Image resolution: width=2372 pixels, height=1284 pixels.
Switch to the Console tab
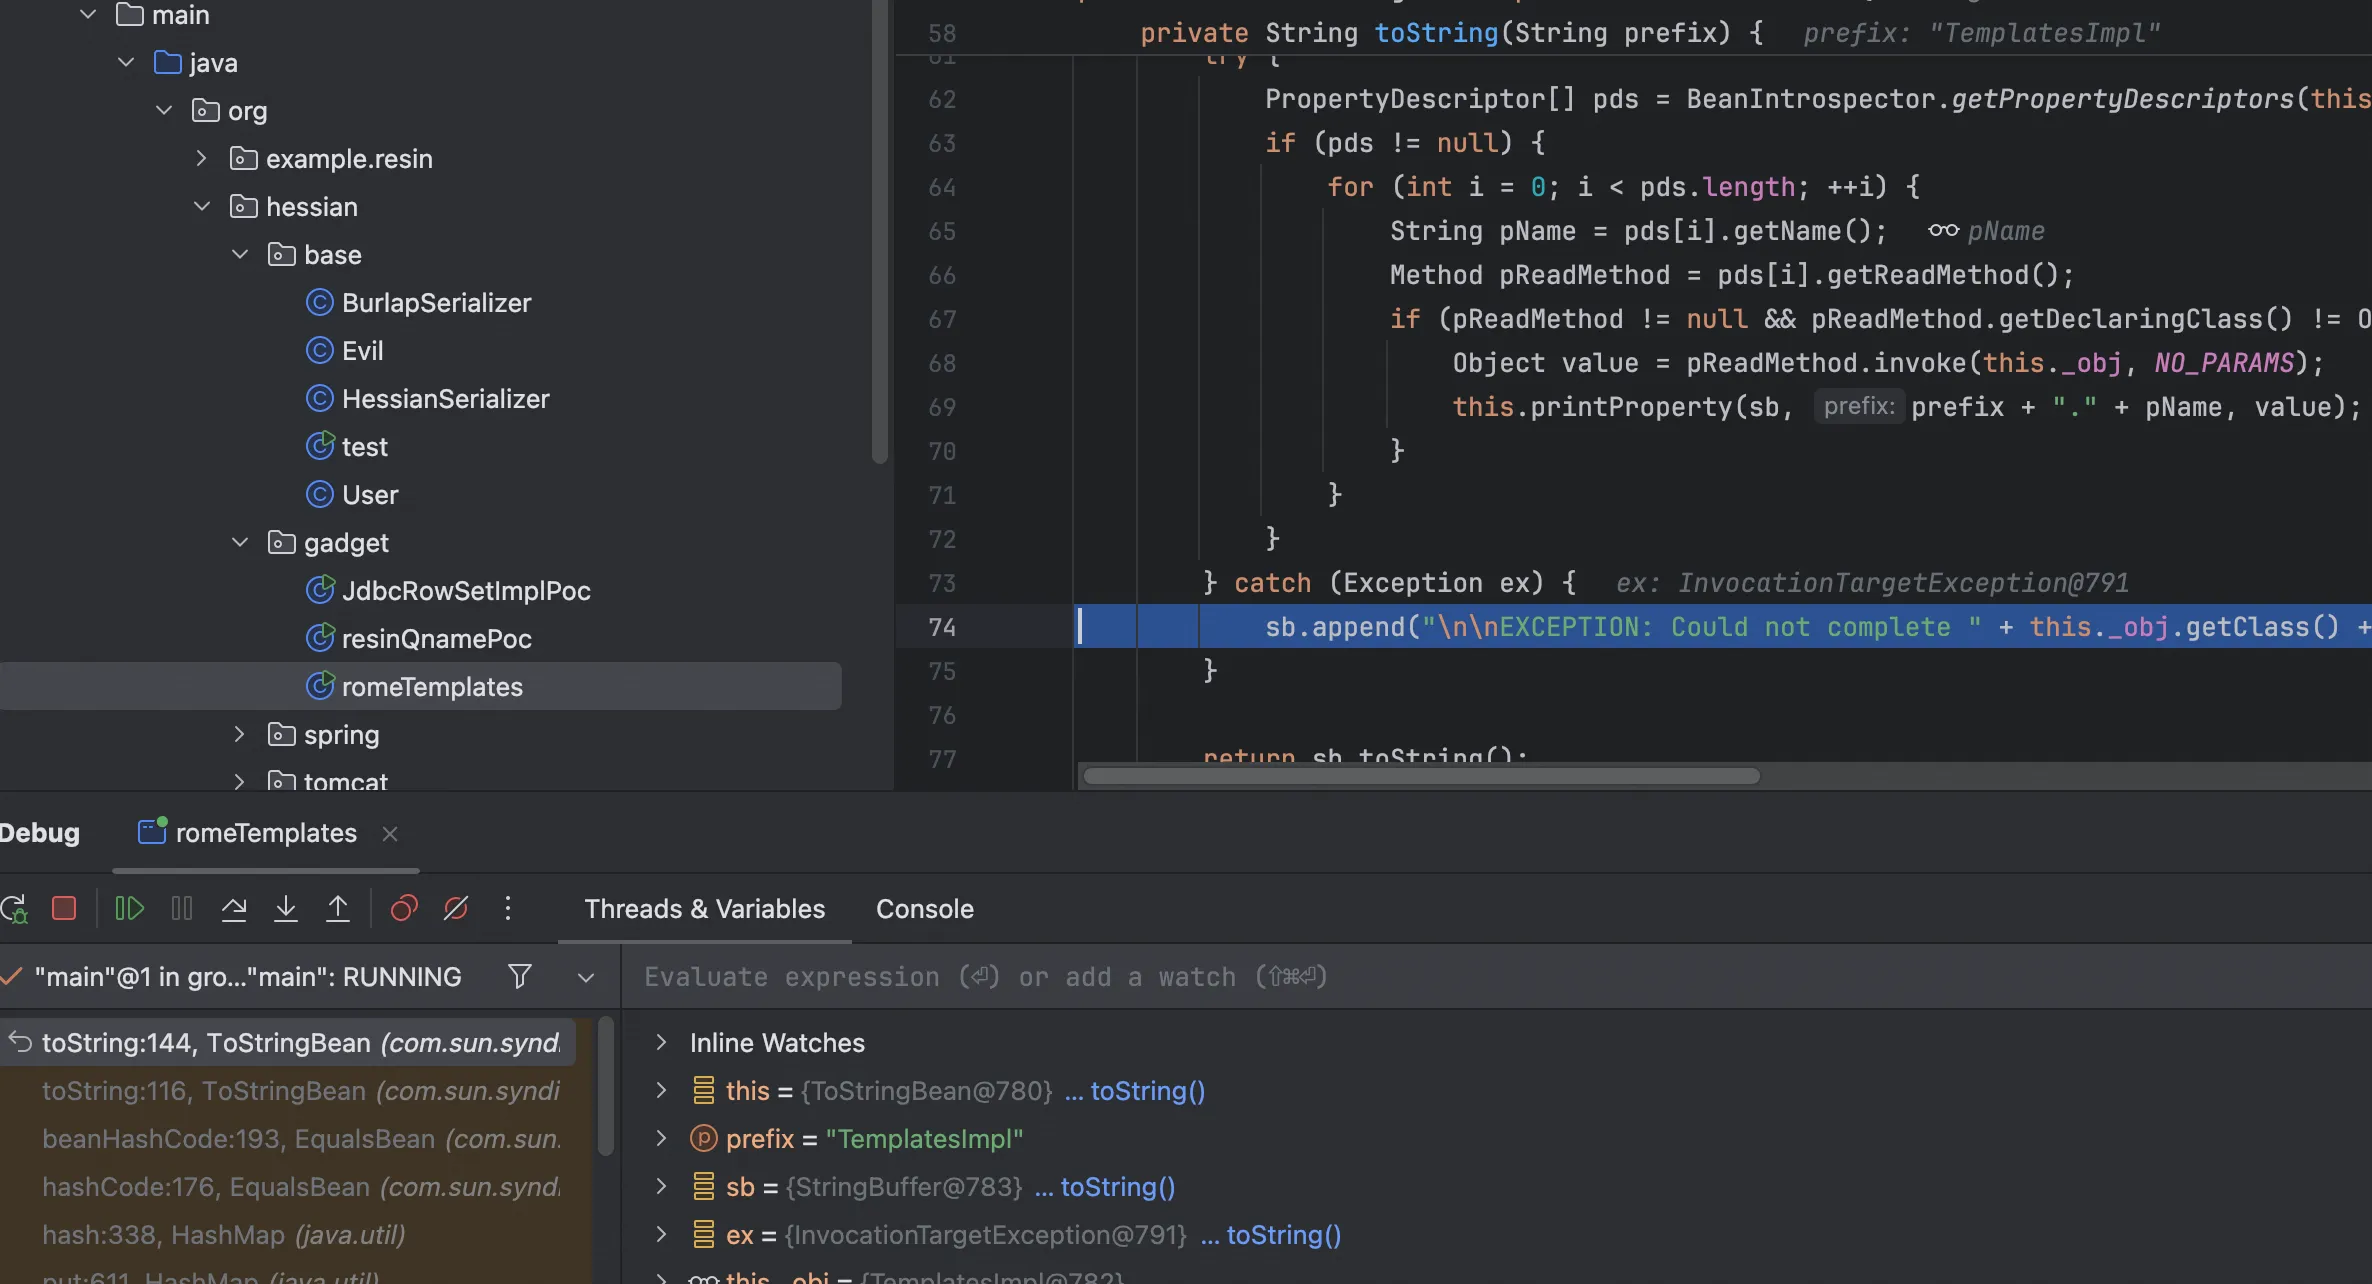click(924, 909)
